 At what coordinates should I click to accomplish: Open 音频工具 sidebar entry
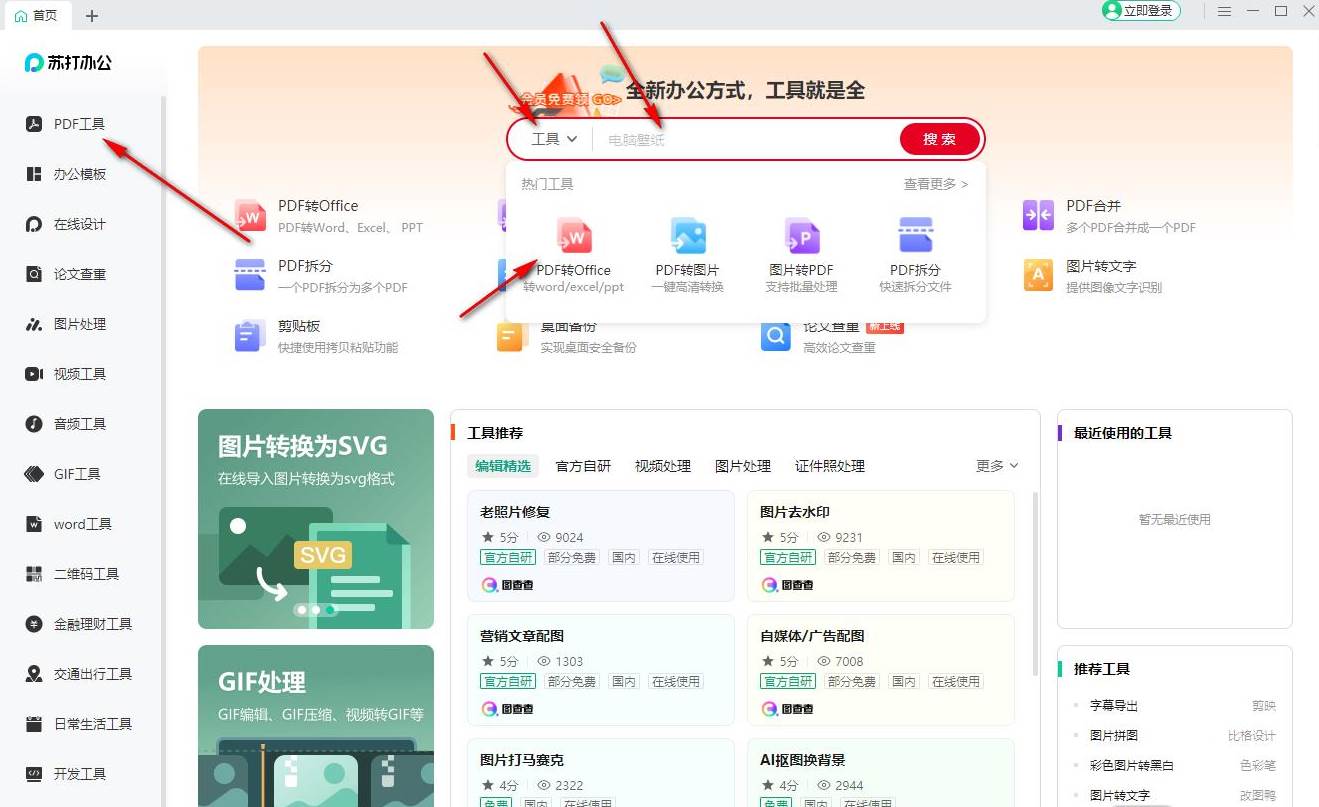pyautogui.click(x=66, y=424)
